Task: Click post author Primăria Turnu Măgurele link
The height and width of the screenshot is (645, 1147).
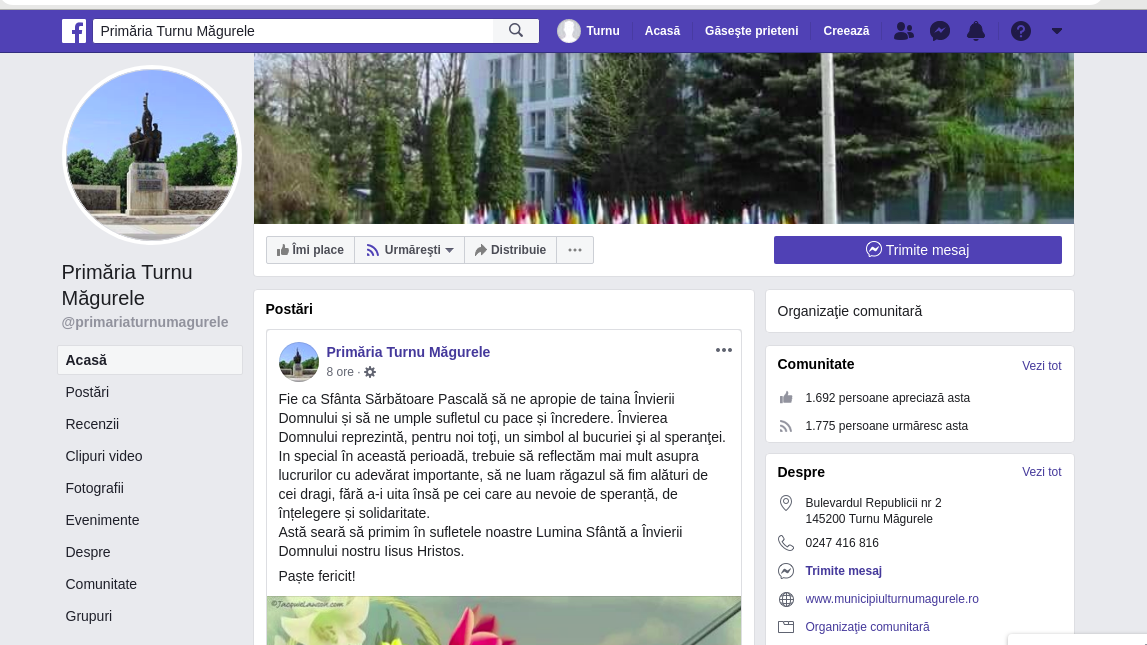Action: click(x=408, y=352)
